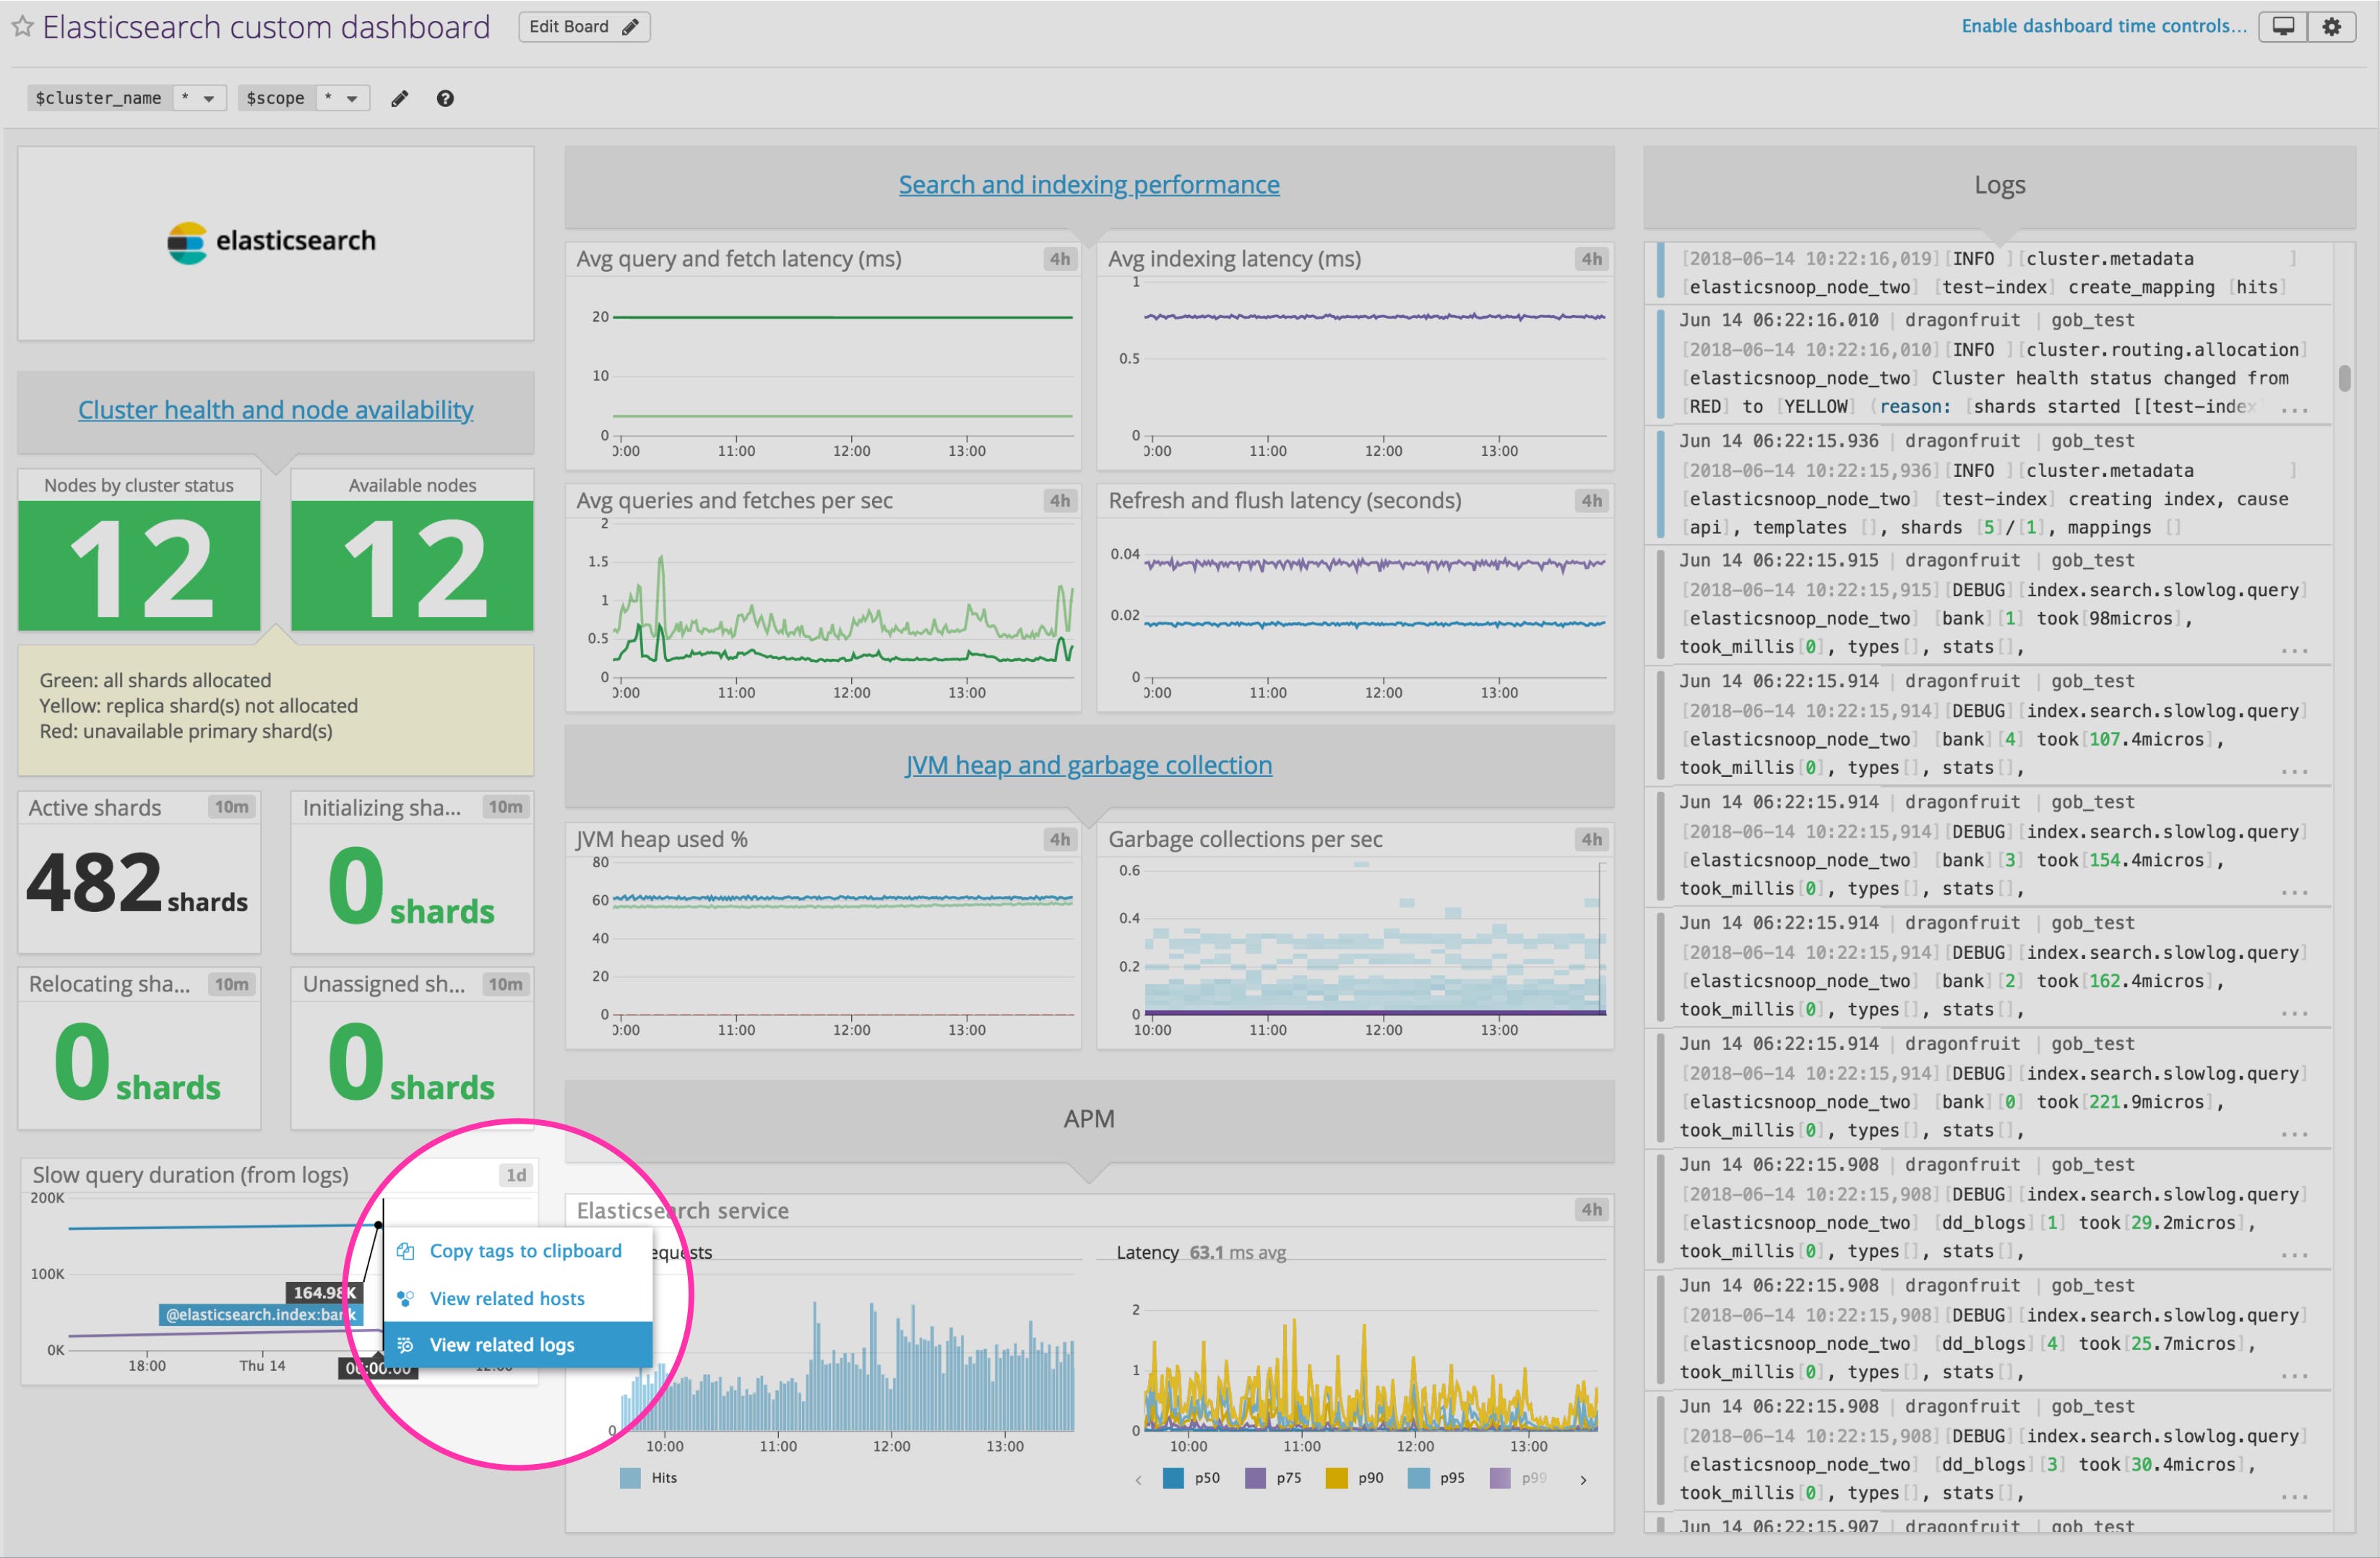Click Enable dashboard time controls link

click(x=2103, y=25)
